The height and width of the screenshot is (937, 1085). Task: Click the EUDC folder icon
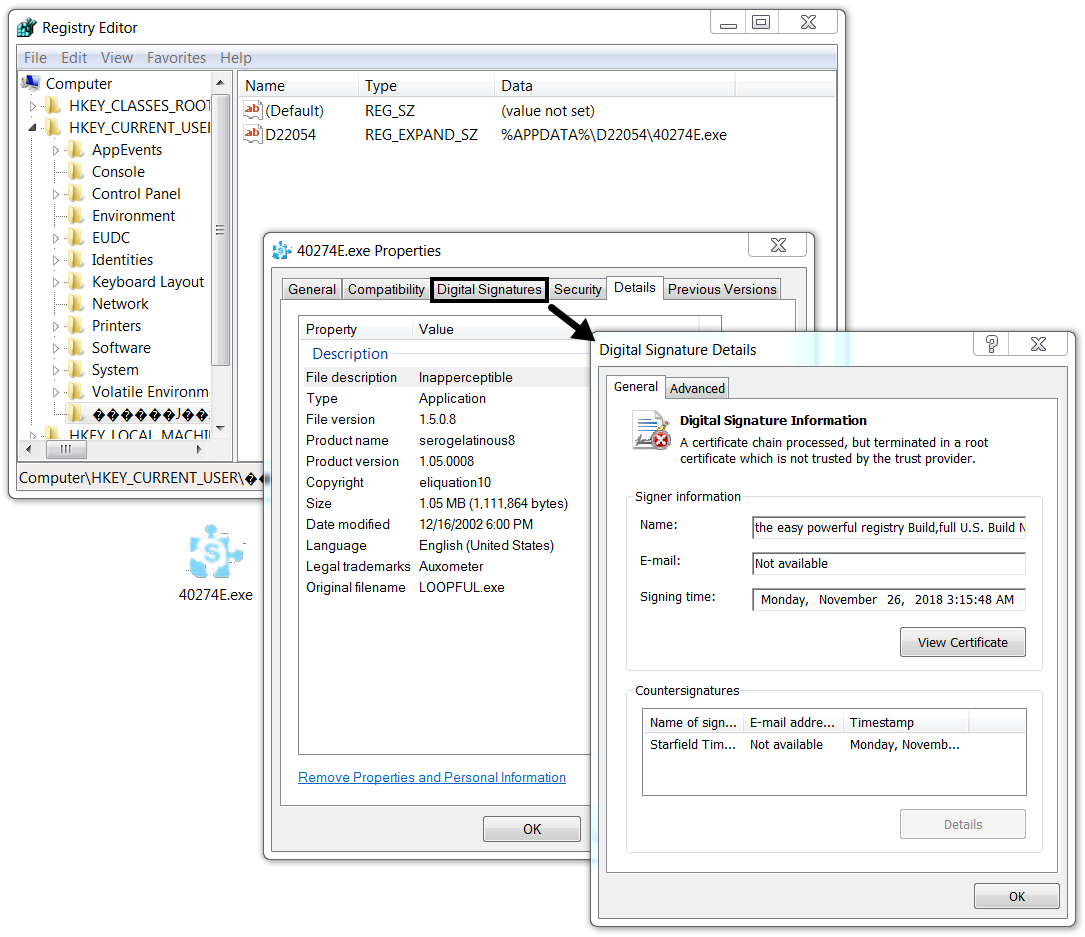pyautogui.click(x=76, y=237)
